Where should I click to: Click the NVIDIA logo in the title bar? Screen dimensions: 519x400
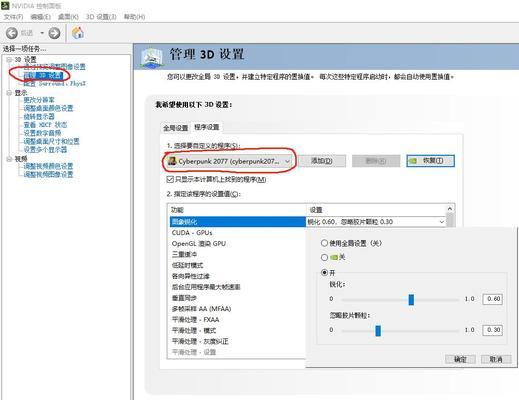tap(5, 5)
